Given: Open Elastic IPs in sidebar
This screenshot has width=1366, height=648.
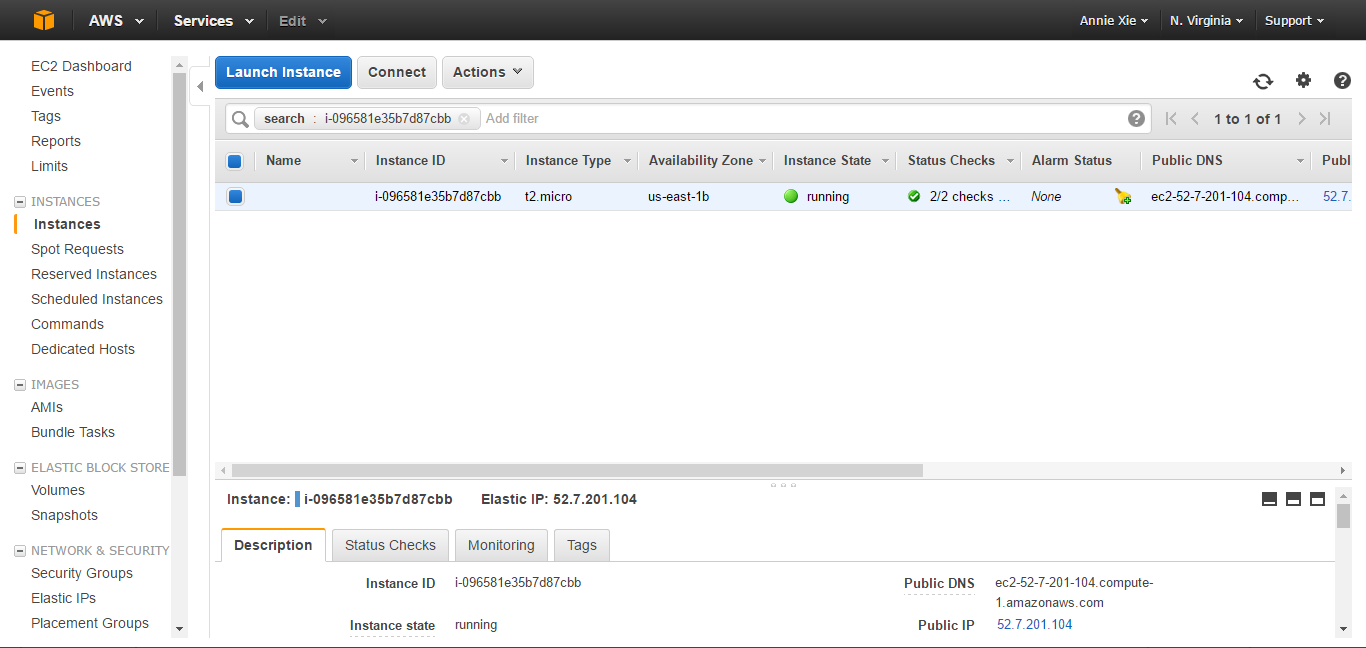Looking at the screenshot, I should click(63, 598).
